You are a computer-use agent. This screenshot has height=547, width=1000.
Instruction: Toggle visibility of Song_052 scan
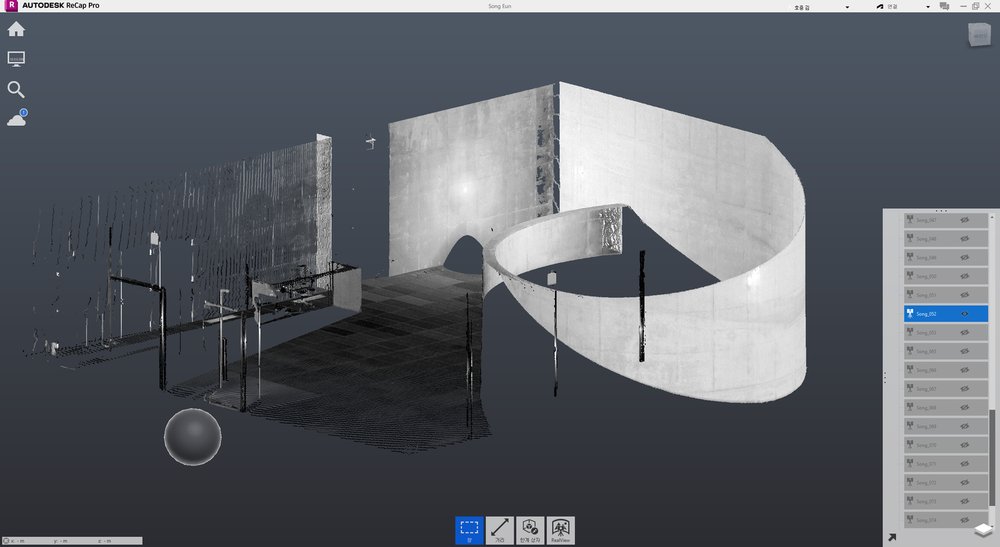[966, 314]
